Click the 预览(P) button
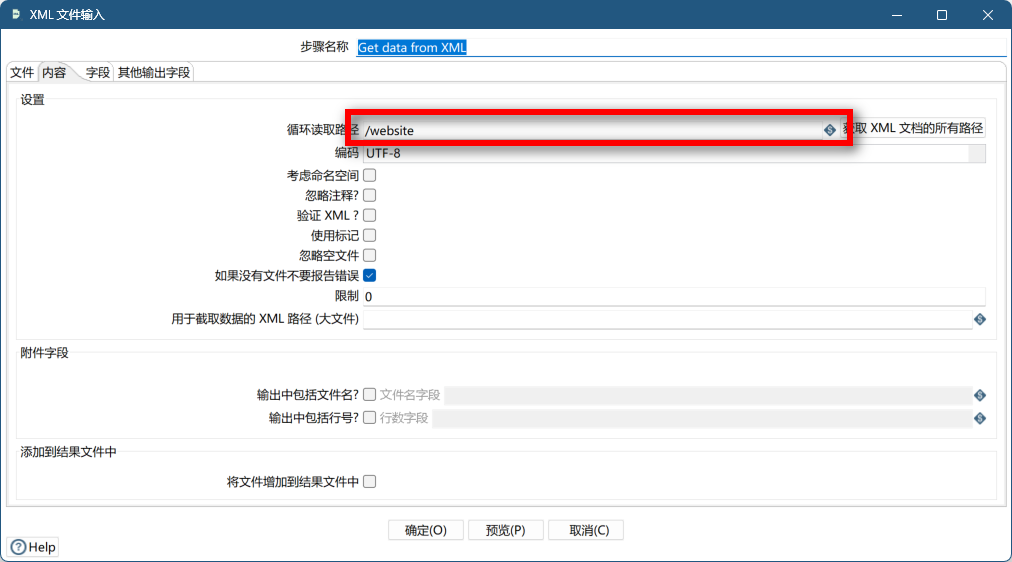 coord(505,530)
